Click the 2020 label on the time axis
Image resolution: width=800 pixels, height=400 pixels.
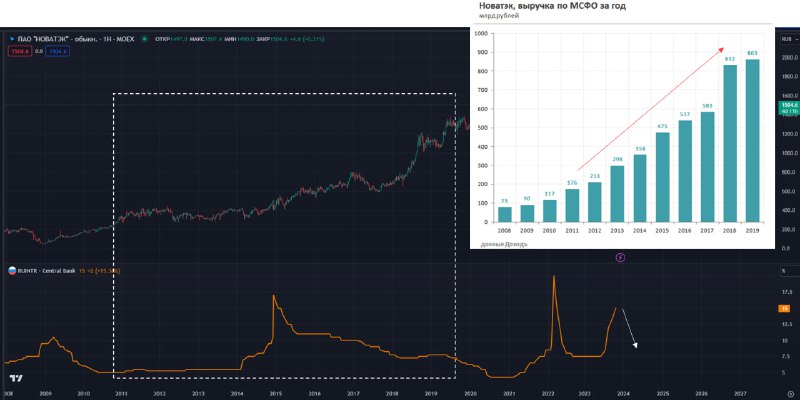[470, 394]
